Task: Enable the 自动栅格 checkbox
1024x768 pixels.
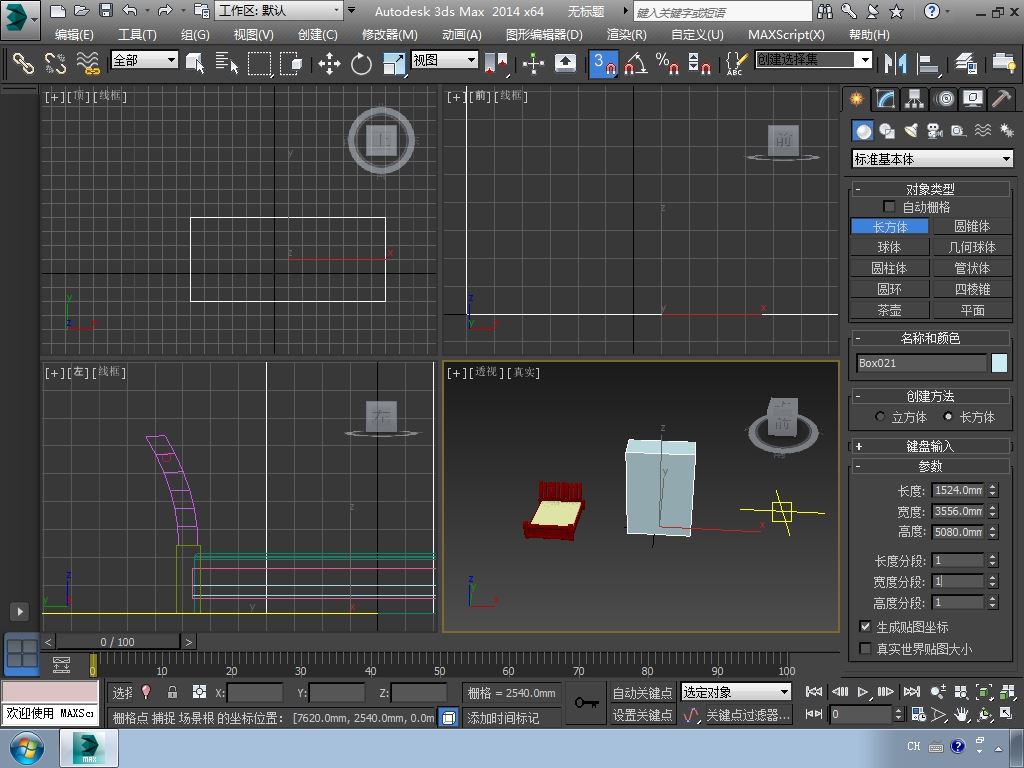Action: click(x=889, y=207)
